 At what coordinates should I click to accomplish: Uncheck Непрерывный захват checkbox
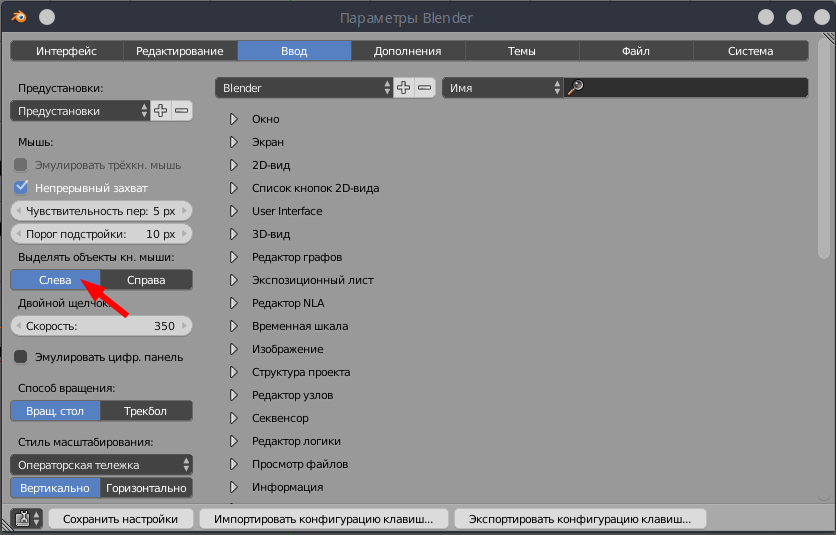[x=21, y=188]
